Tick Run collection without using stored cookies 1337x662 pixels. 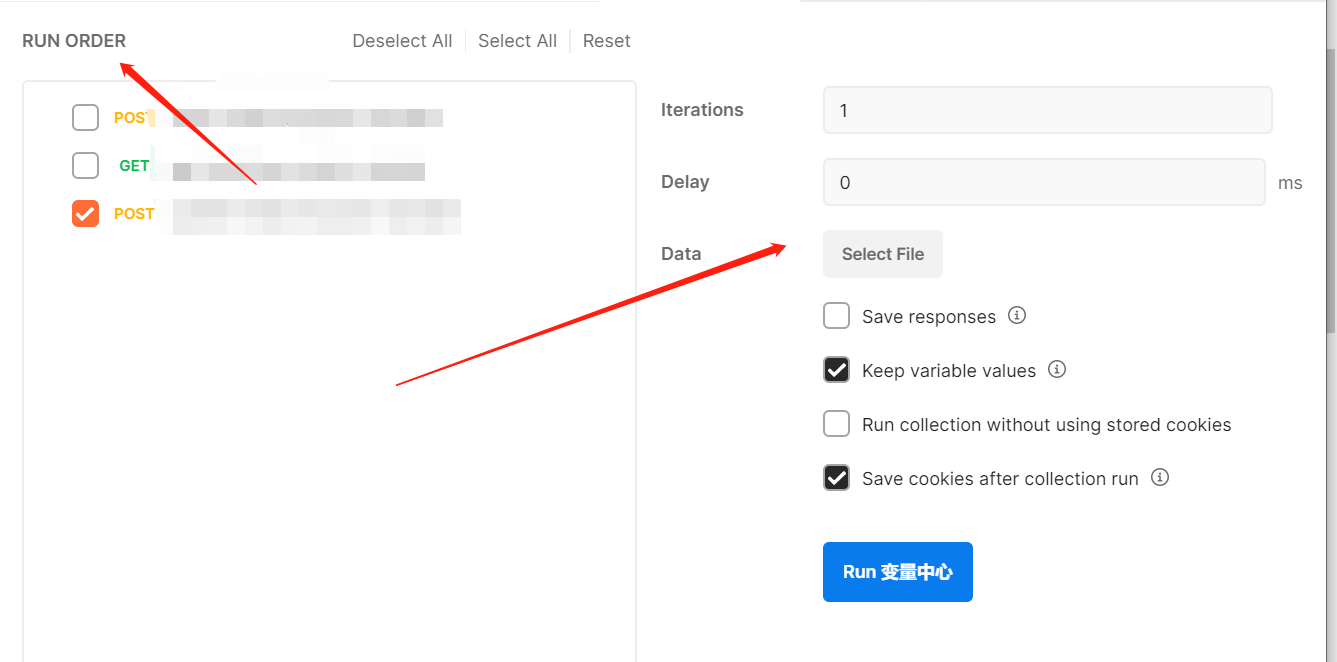tap(836, 425)
